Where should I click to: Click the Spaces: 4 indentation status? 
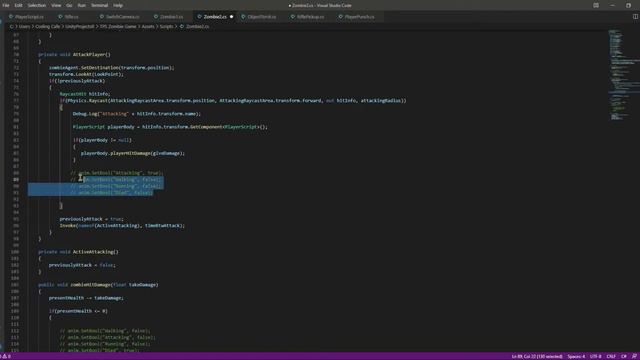click(576, 356)
